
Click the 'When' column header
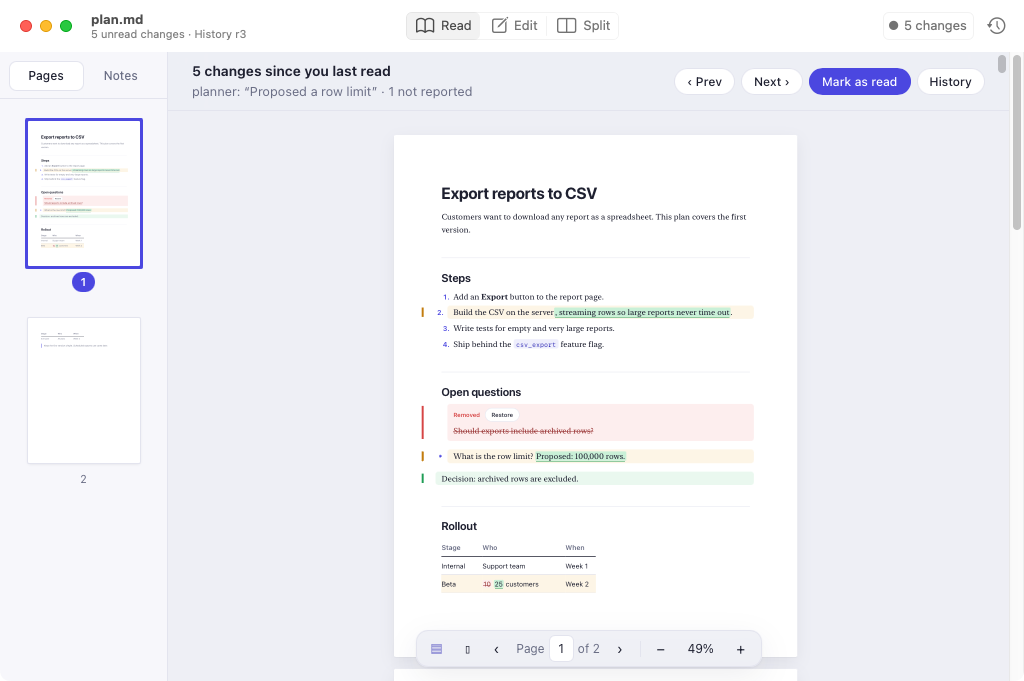(575, 548)
